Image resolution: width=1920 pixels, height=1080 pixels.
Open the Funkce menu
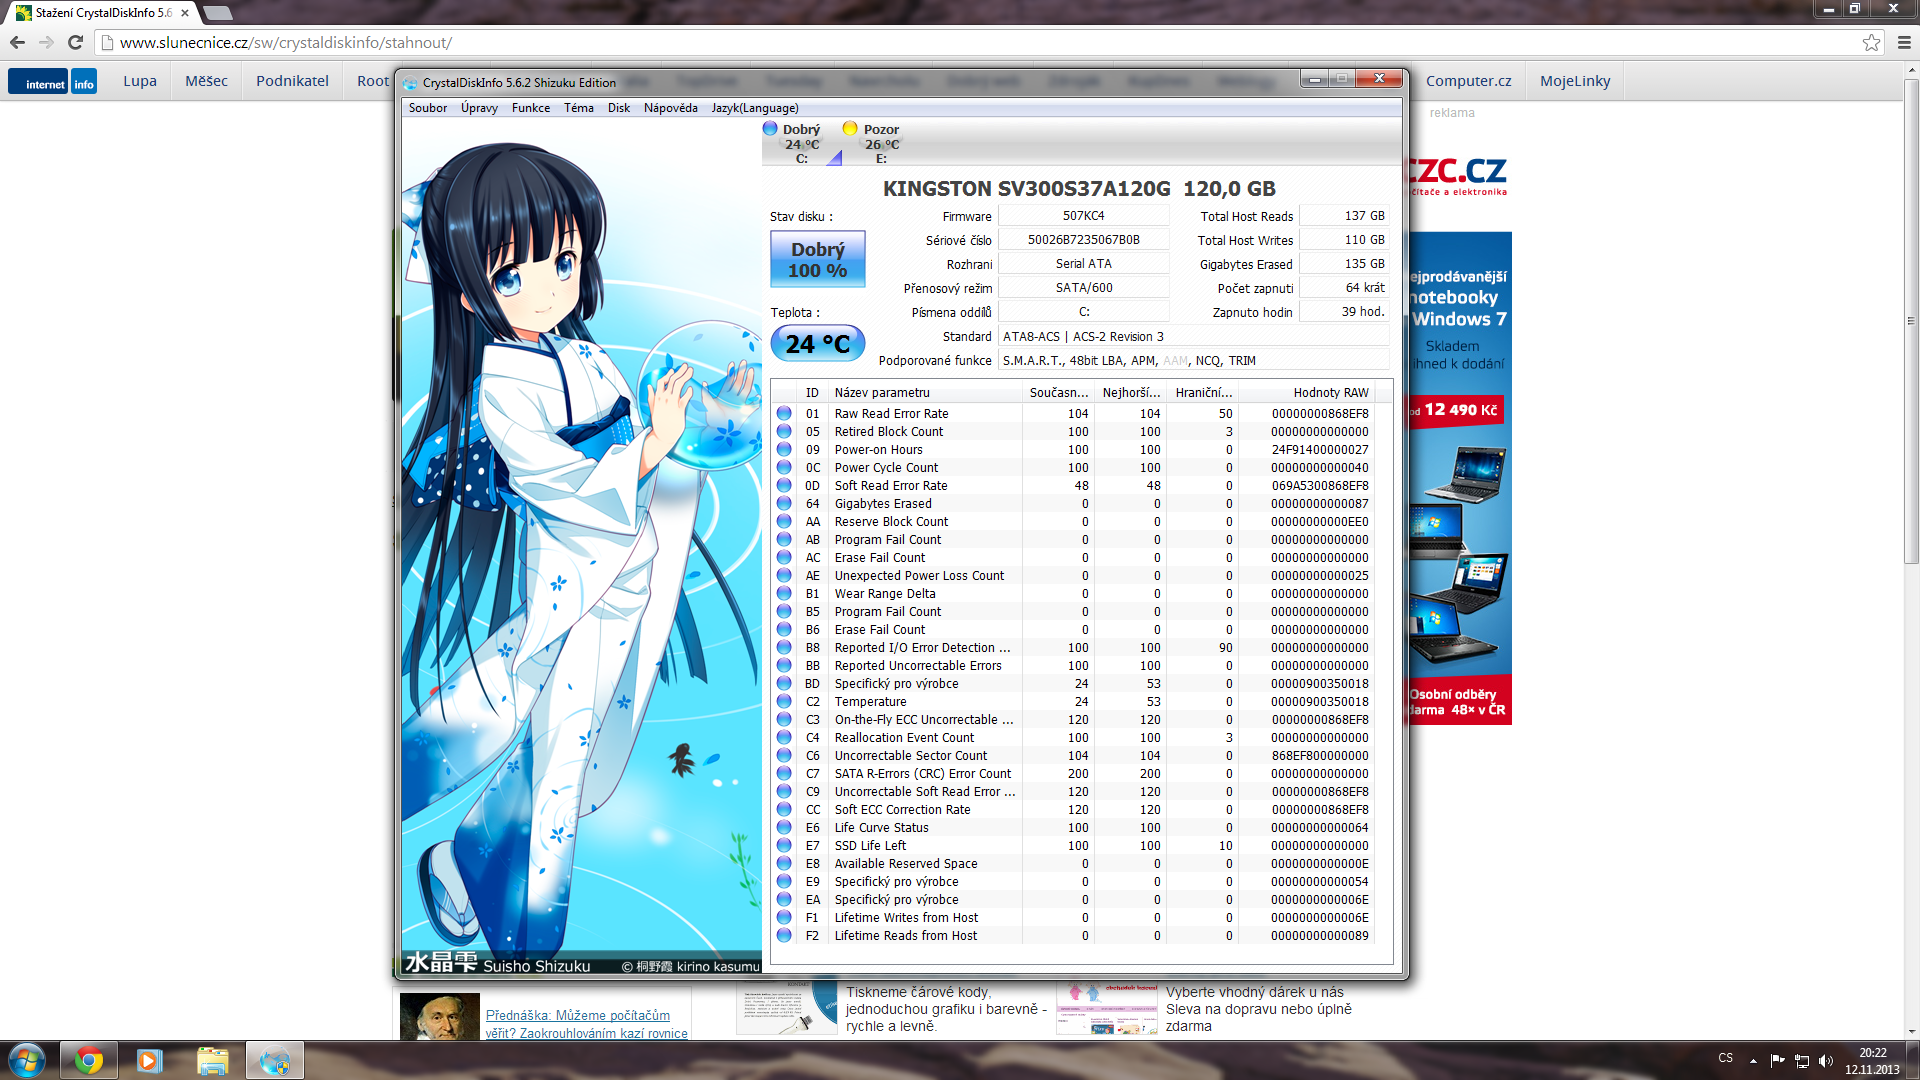(x=530, y=108)
